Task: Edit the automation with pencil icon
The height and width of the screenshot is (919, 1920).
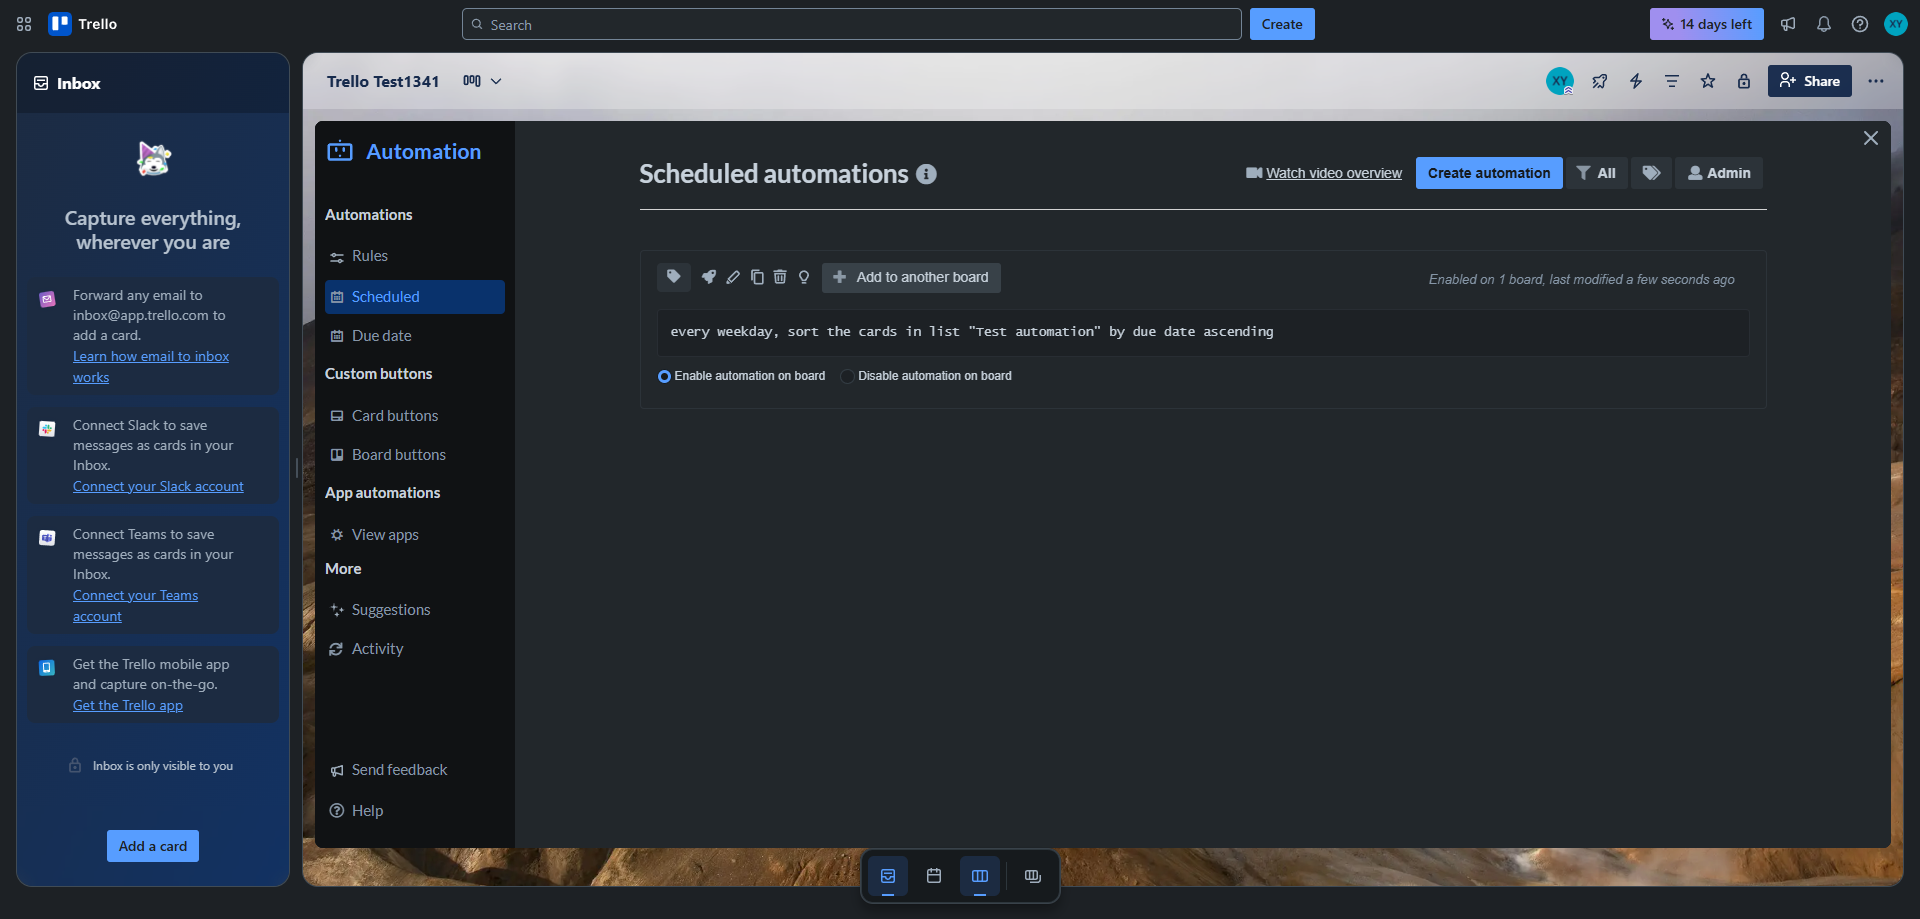Action: tap(733, 277)
